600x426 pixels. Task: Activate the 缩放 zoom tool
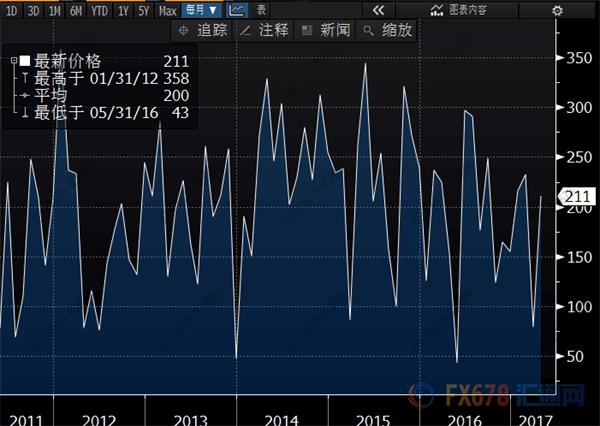388,31
